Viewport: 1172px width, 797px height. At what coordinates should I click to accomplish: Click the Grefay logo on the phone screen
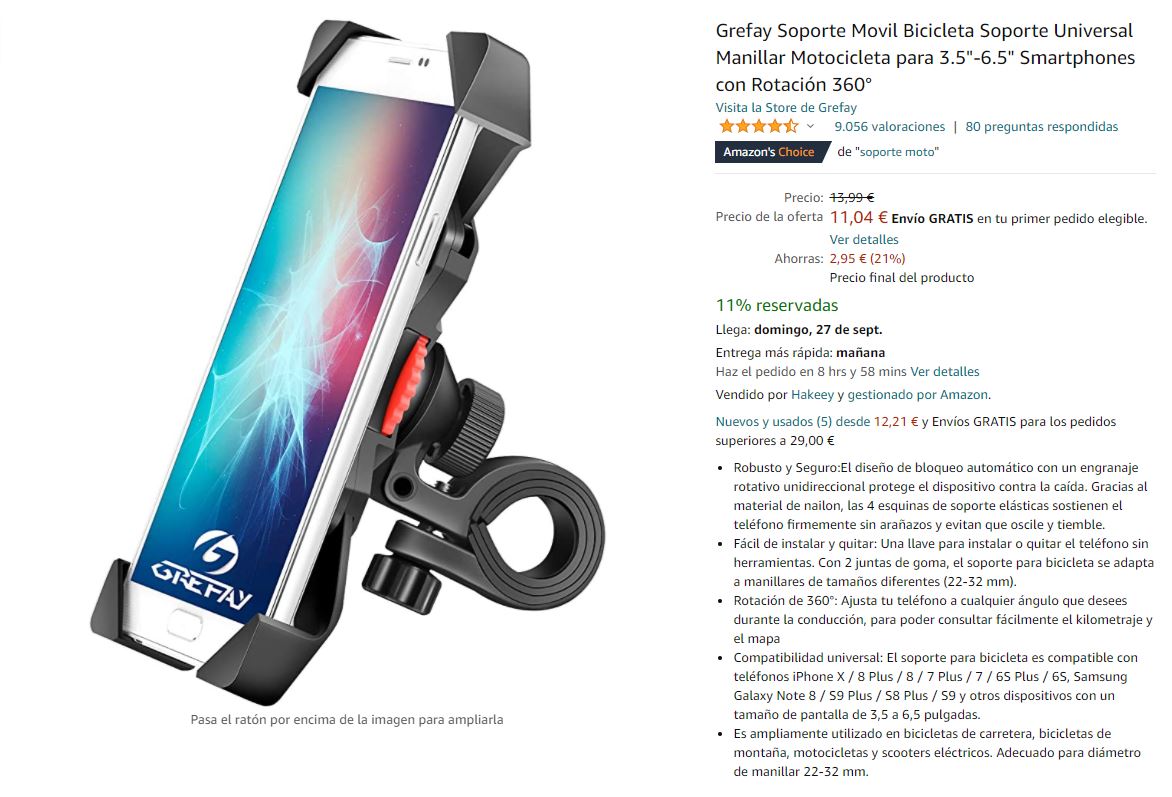click(204, 570)
